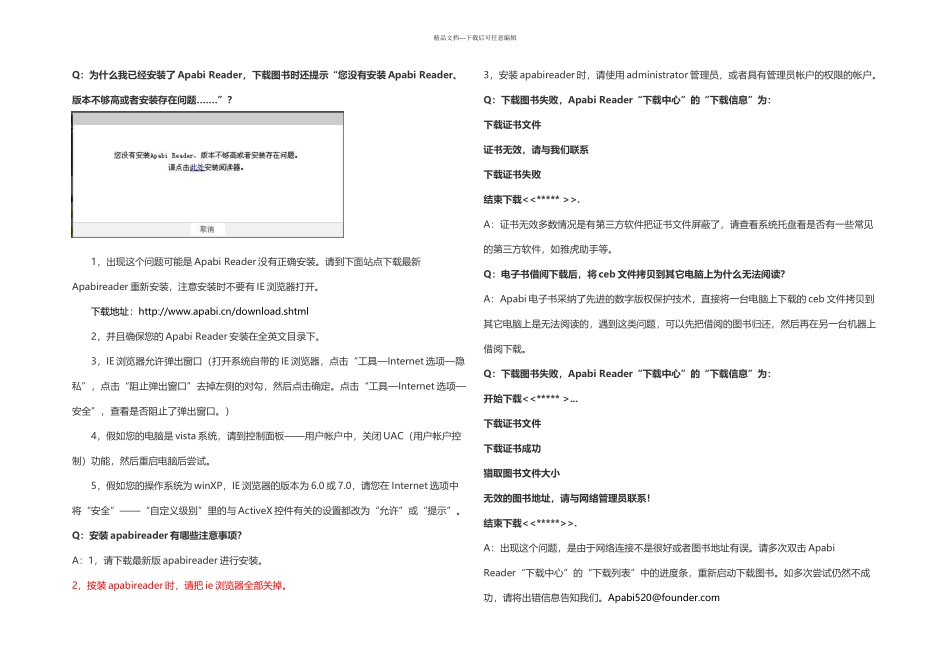Screen dimensions: 950x672
Task: Click the '此处' link inside the embedded dialog image
Action: click(x=197, y=168)
